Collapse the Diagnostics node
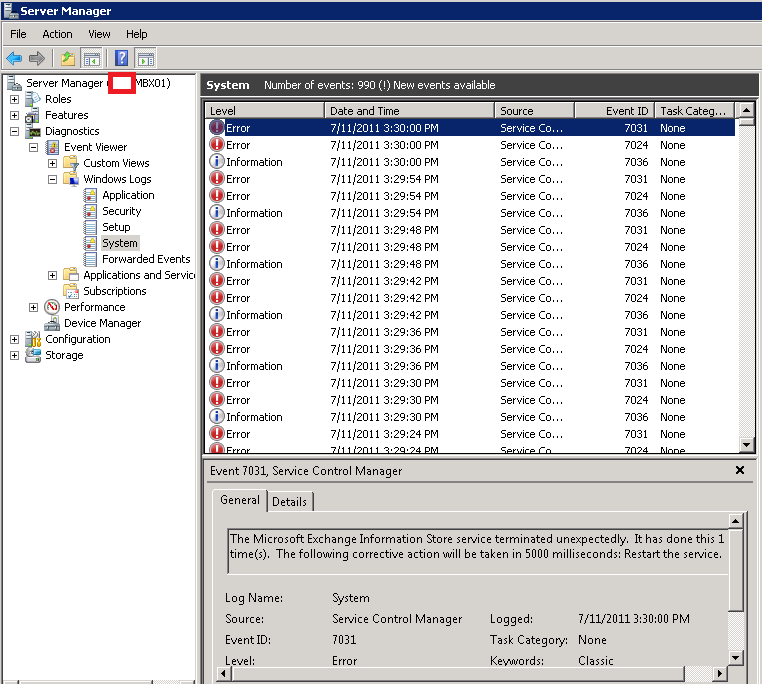 14,131
